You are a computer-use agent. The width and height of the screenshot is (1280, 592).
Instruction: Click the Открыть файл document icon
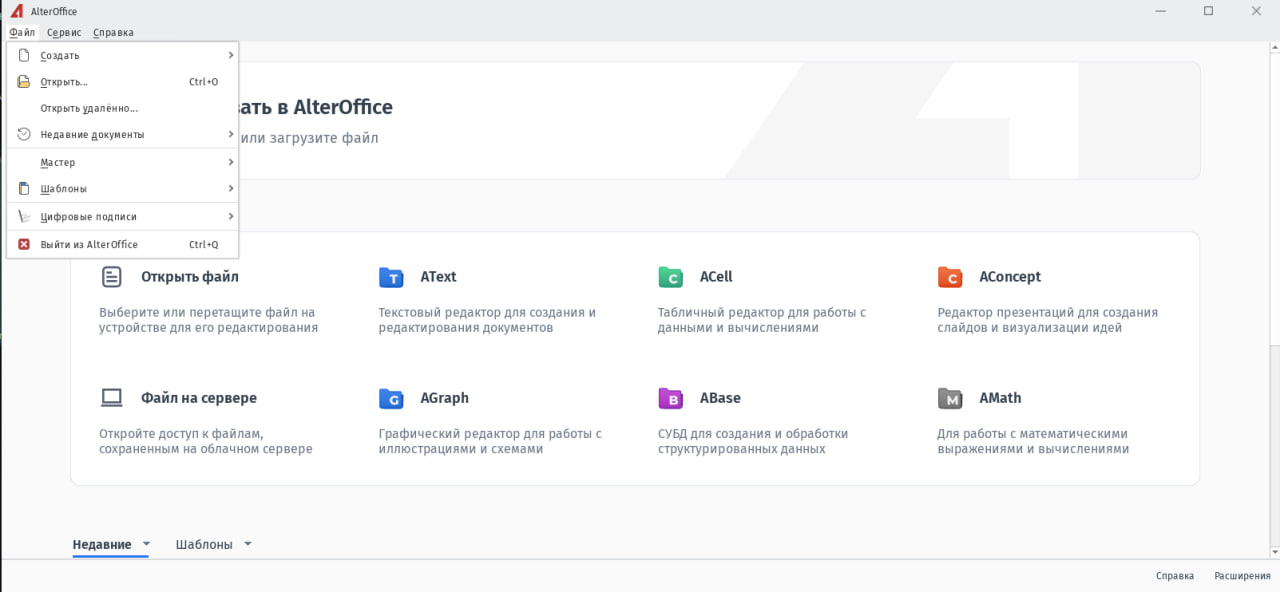pyautogui.click(x=111, y=277)
